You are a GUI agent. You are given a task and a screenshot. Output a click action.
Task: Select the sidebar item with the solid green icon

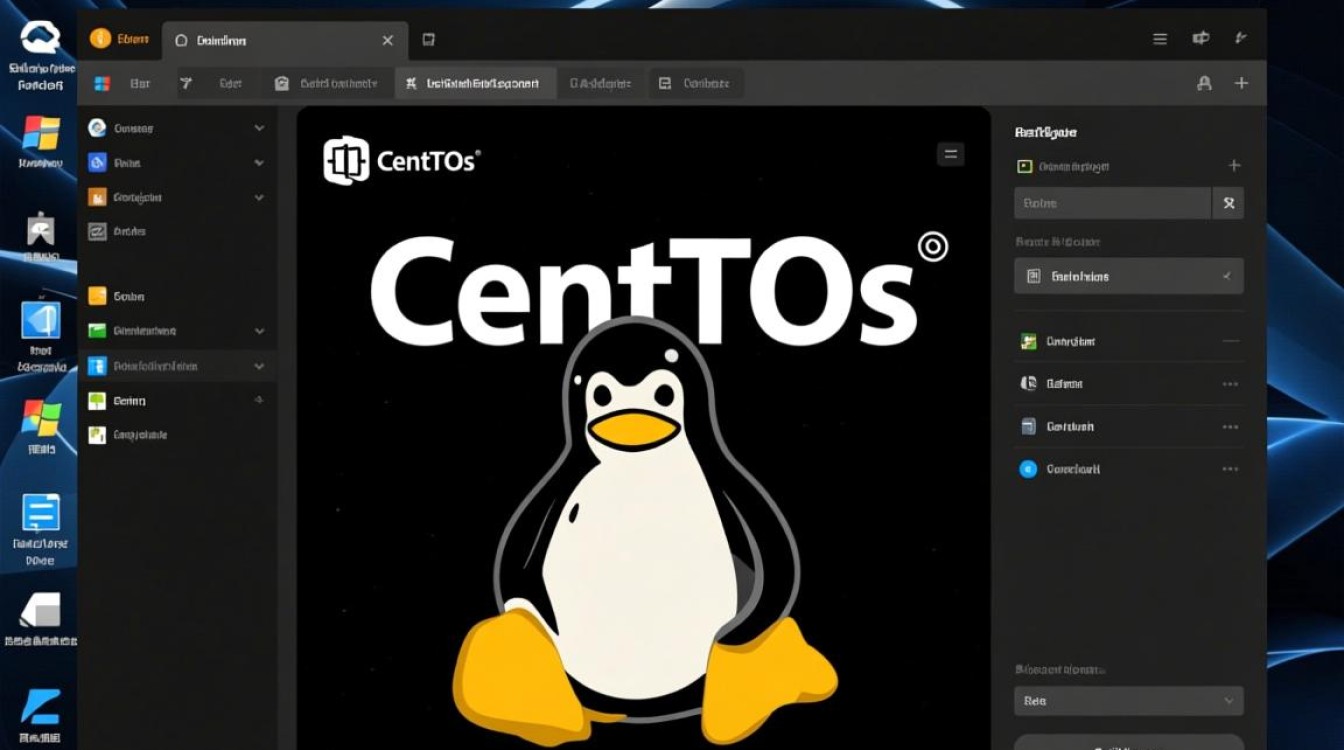click(x=132, y=330)
